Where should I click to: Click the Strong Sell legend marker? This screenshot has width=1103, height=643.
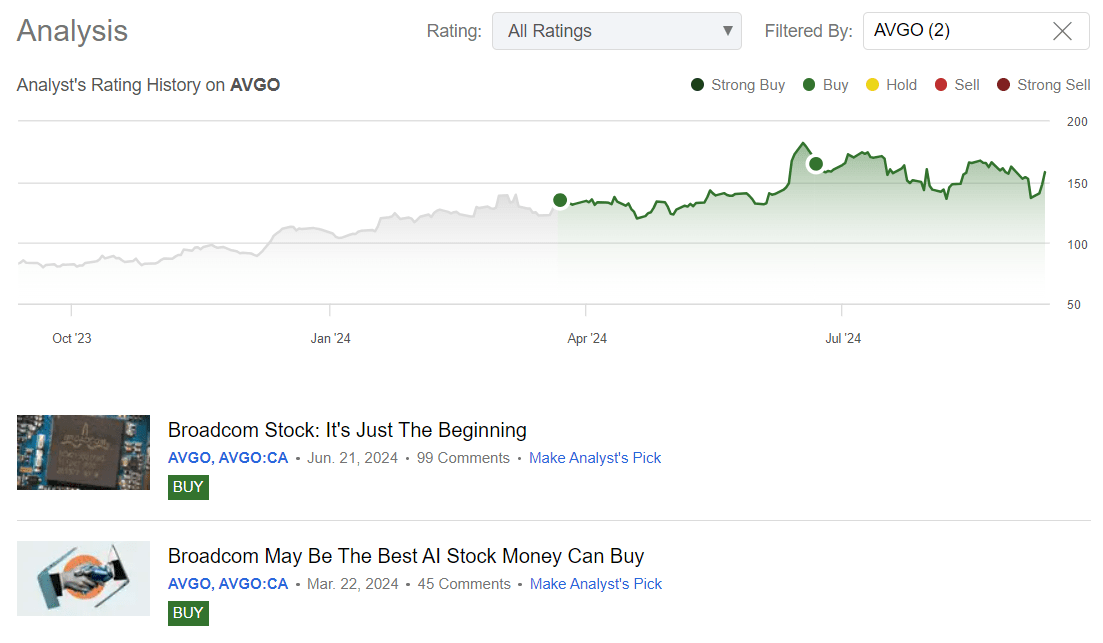[1003, 85]
